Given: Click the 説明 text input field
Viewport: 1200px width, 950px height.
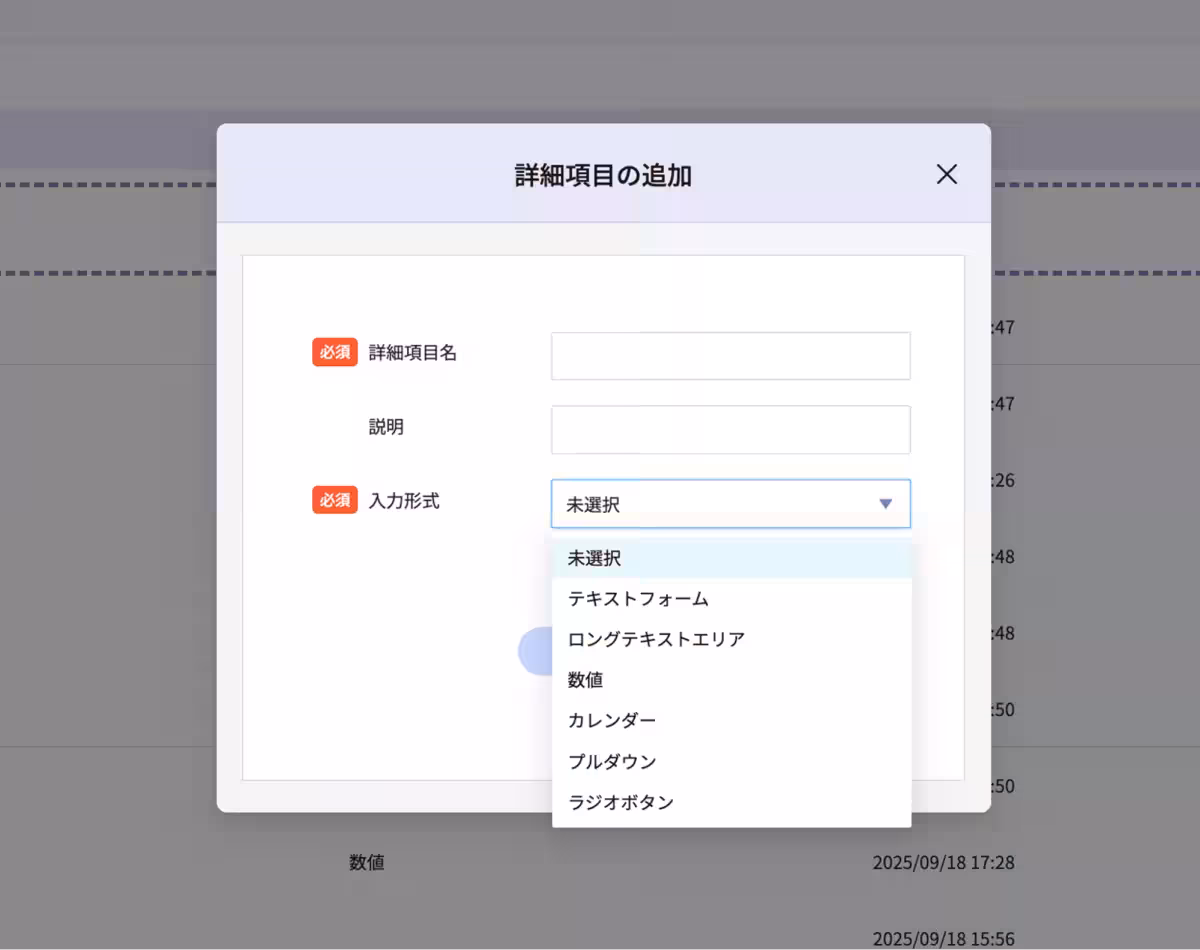Looking at the screenshot, I should tap(730, 429).
